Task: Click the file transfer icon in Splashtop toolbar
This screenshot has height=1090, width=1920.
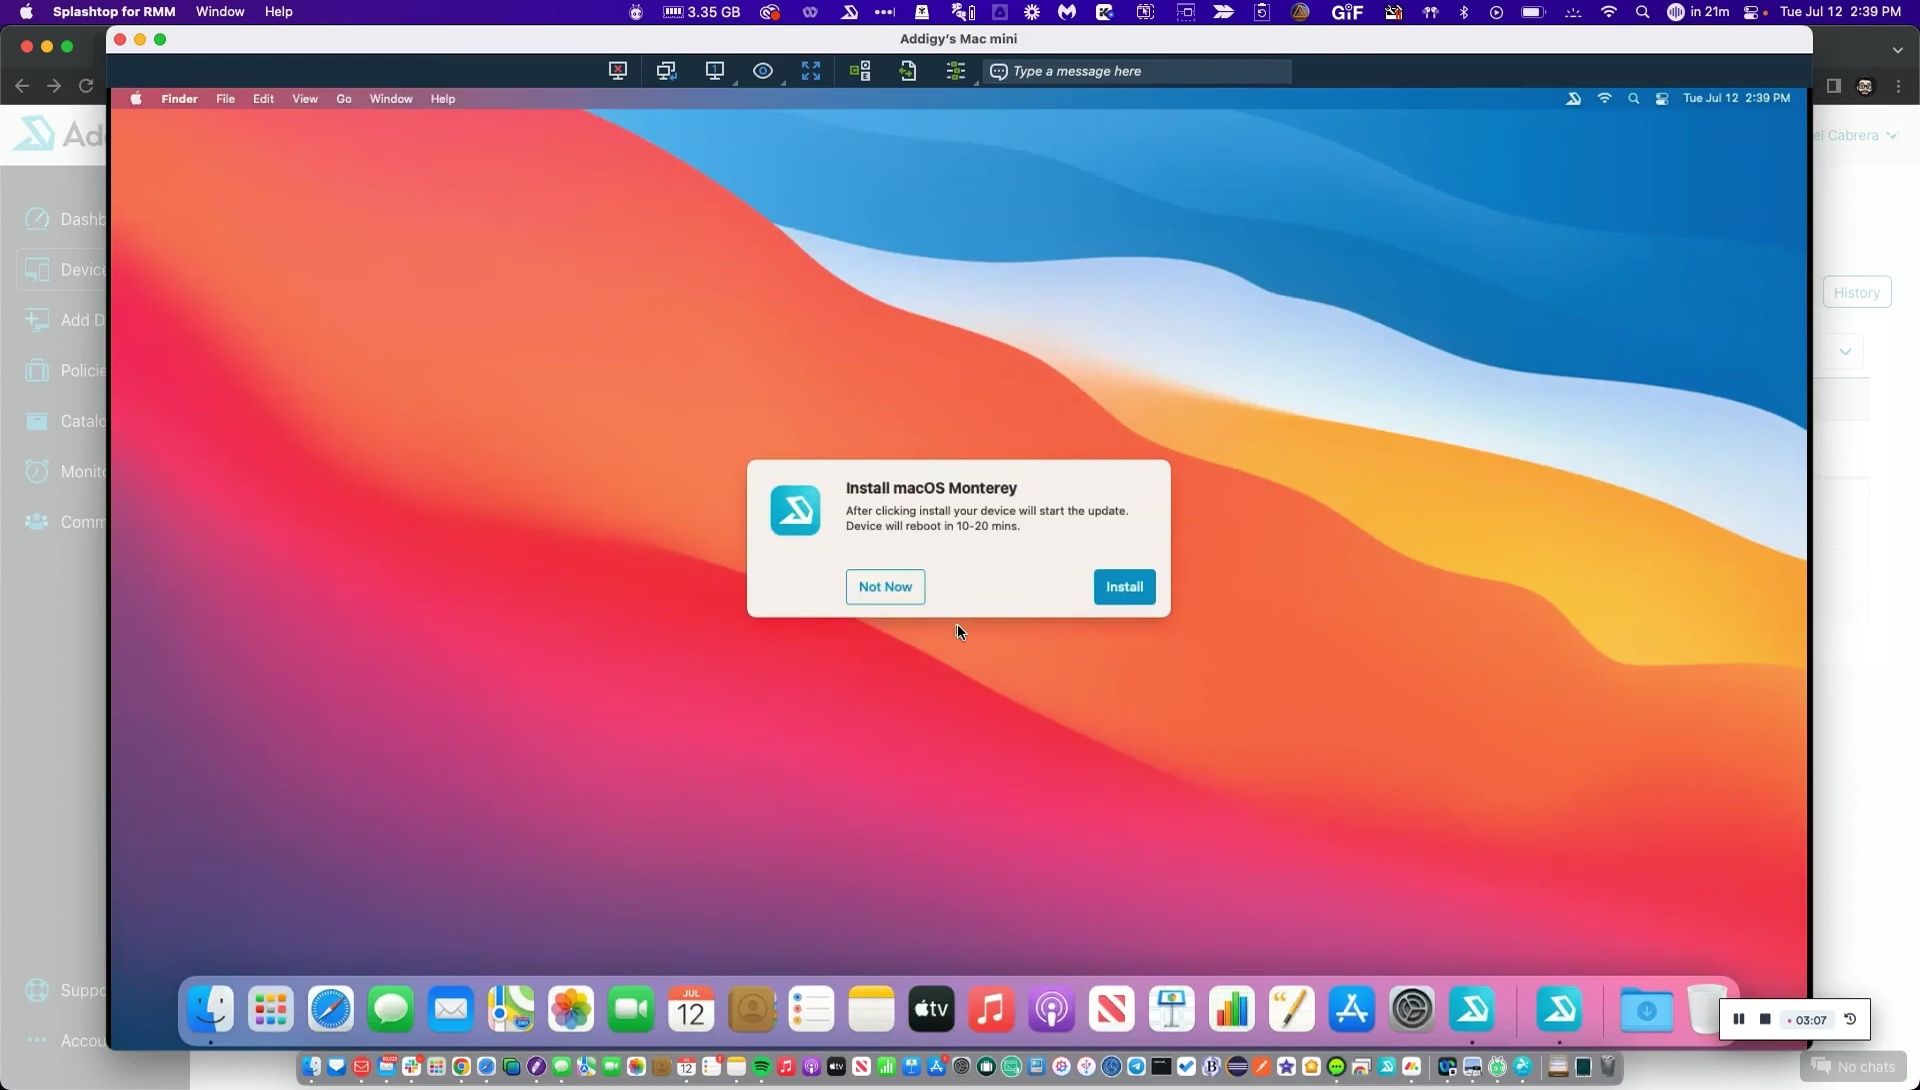Action: pos(908,71)
